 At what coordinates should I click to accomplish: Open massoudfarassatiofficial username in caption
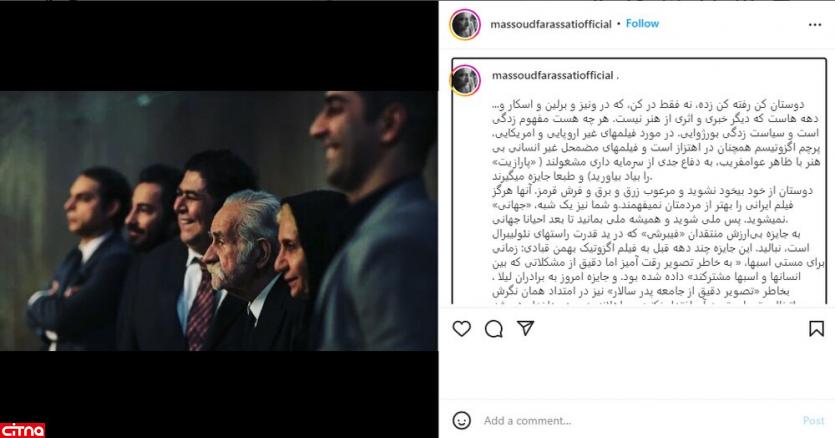553,76
